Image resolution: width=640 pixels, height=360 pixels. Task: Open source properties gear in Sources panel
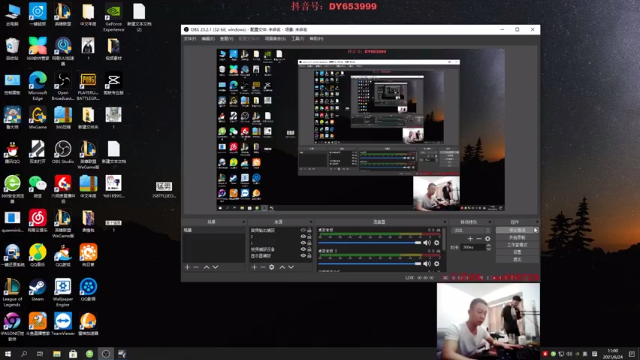[x=272, y=267]
